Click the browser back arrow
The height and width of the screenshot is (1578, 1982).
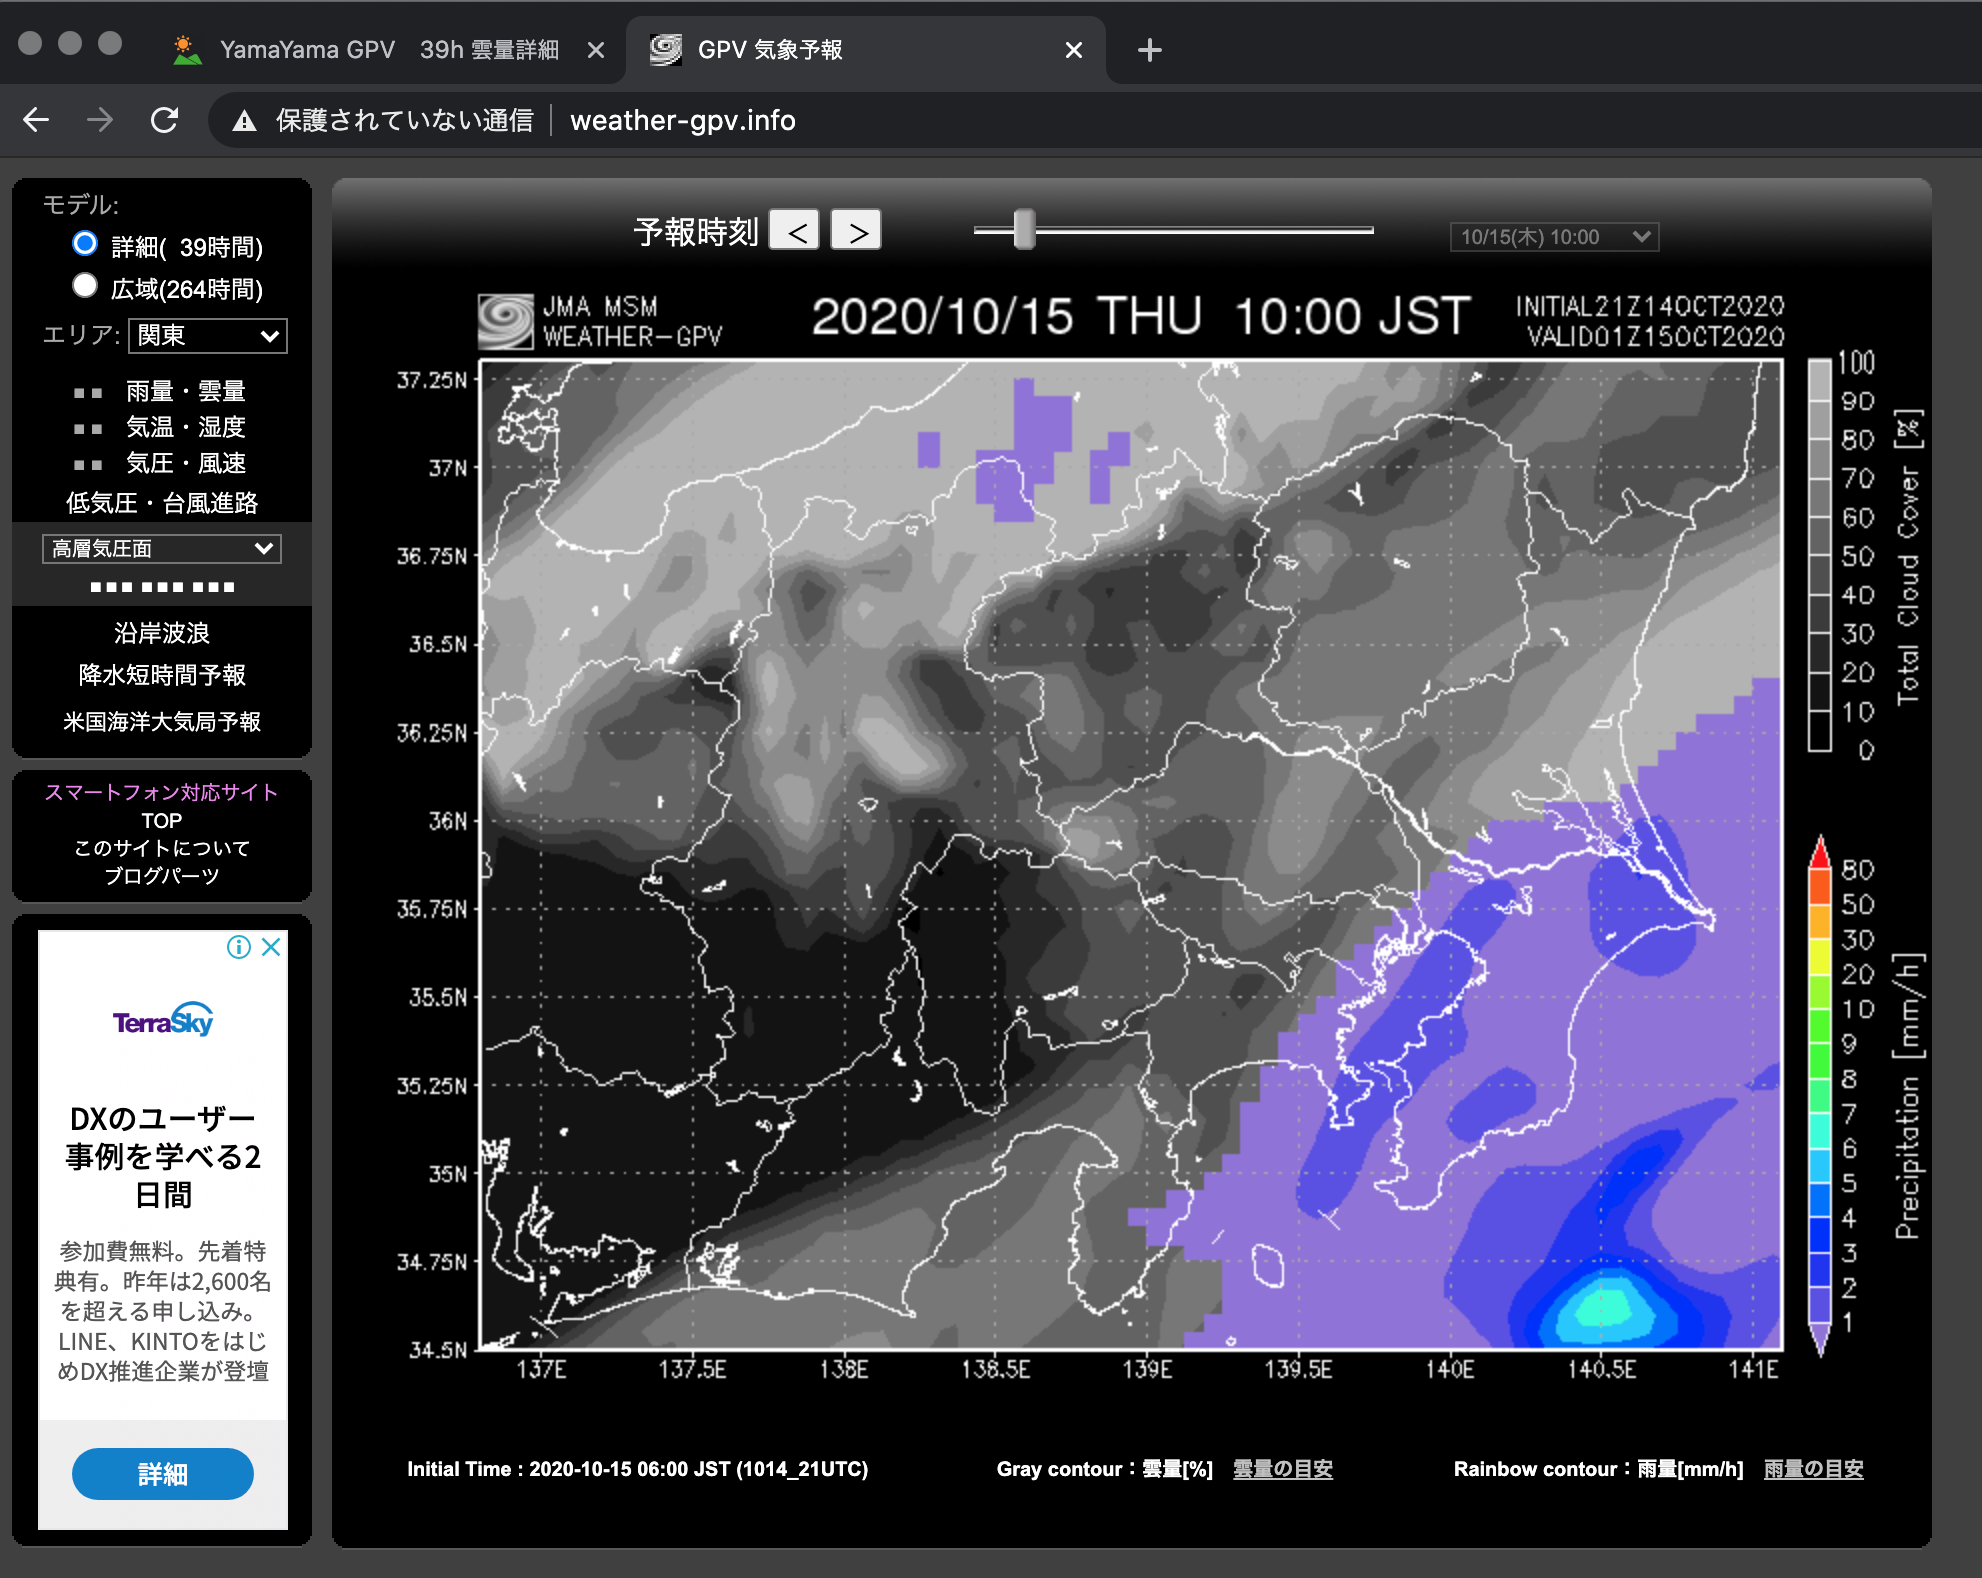[36, 120]
